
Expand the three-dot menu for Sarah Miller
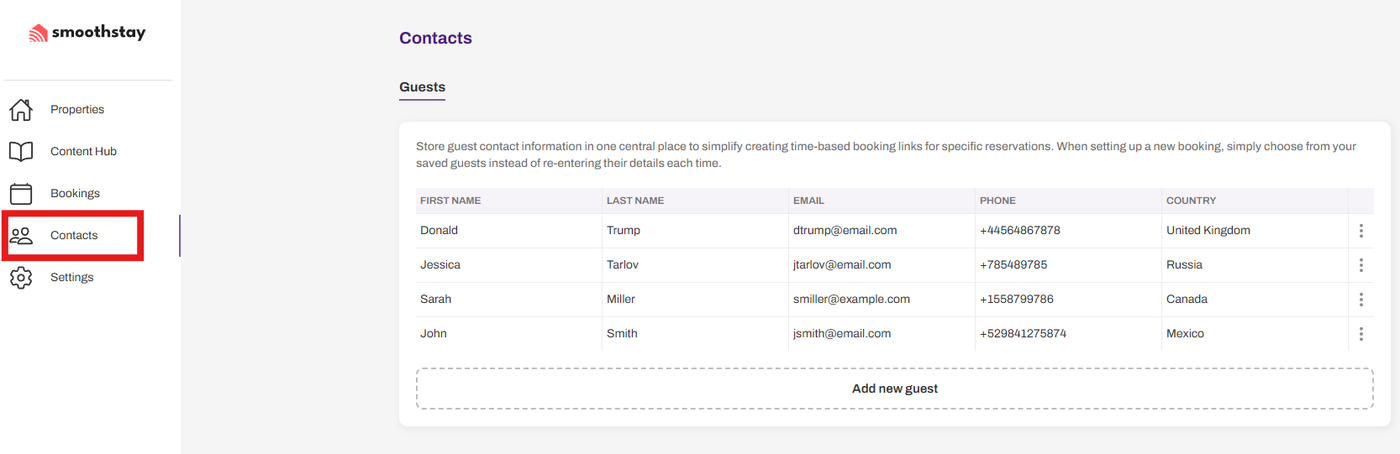1361,299
